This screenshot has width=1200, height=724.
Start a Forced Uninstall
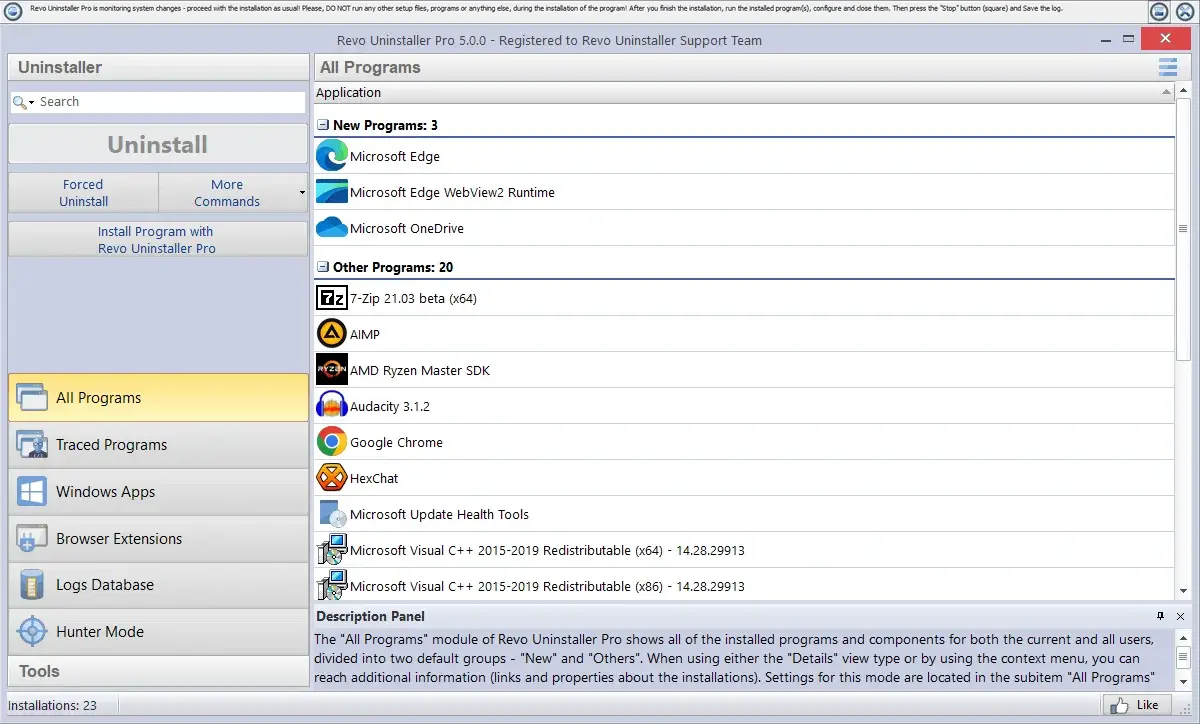click(82, 192)
